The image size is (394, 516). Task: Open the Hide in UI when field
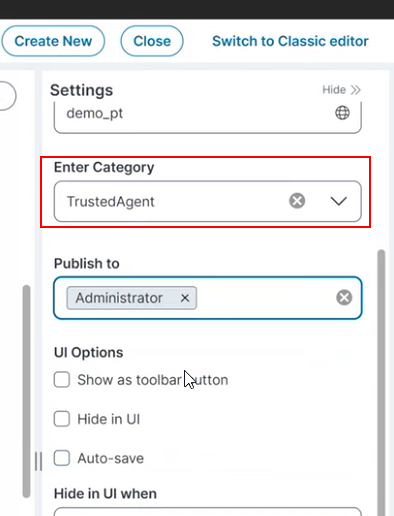(x=208, y=512)
